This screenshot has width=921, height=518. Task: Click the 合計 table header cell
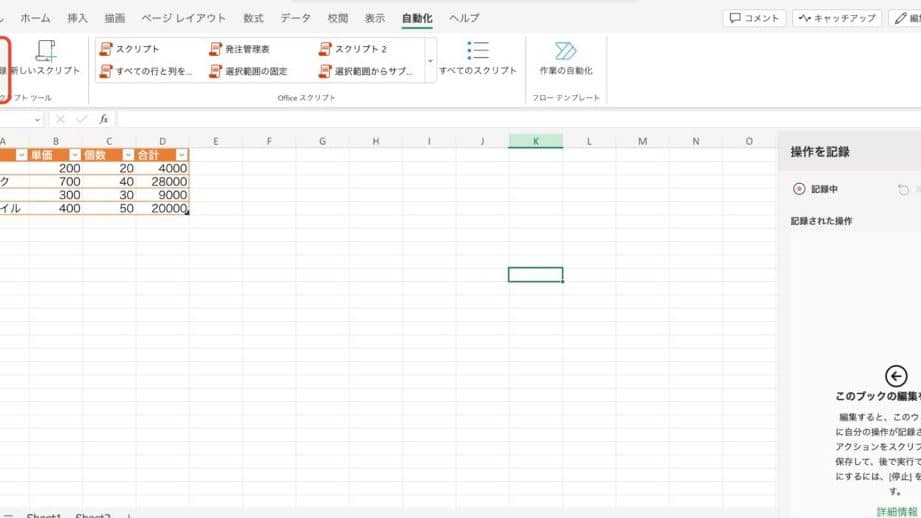[163, 155]
